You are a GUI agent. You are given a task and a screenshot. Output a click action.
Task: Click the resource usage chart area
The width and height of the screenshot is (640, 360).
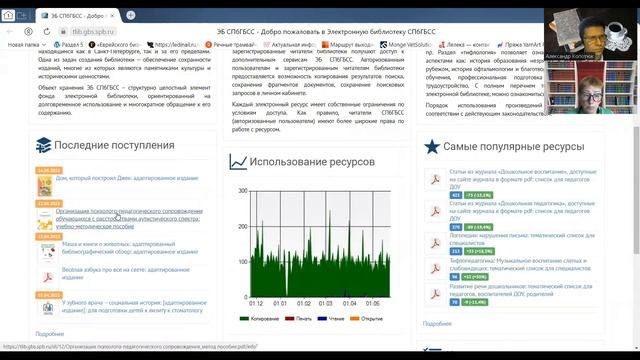[x=320, y=244]
